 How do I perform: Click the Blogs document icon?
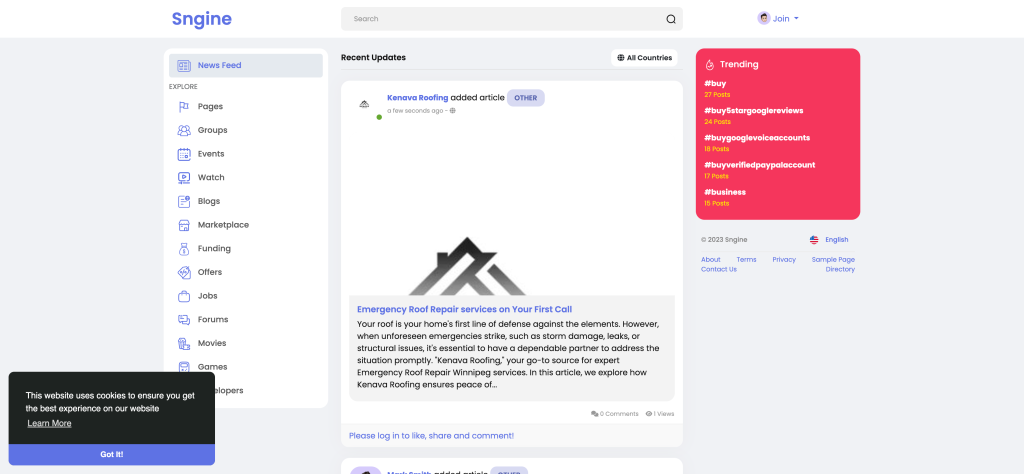184,201
